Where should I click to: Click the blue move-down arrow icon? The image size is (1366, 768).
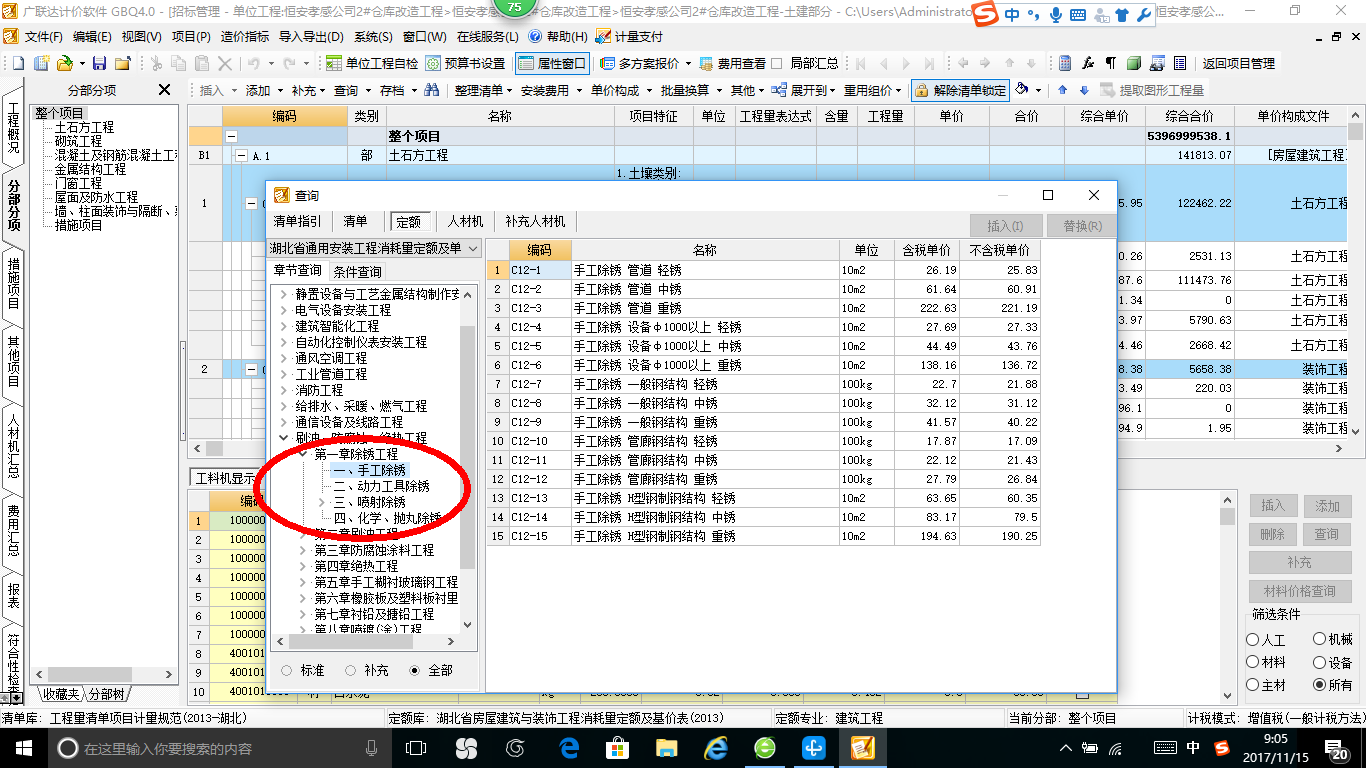pos(1083,90)
